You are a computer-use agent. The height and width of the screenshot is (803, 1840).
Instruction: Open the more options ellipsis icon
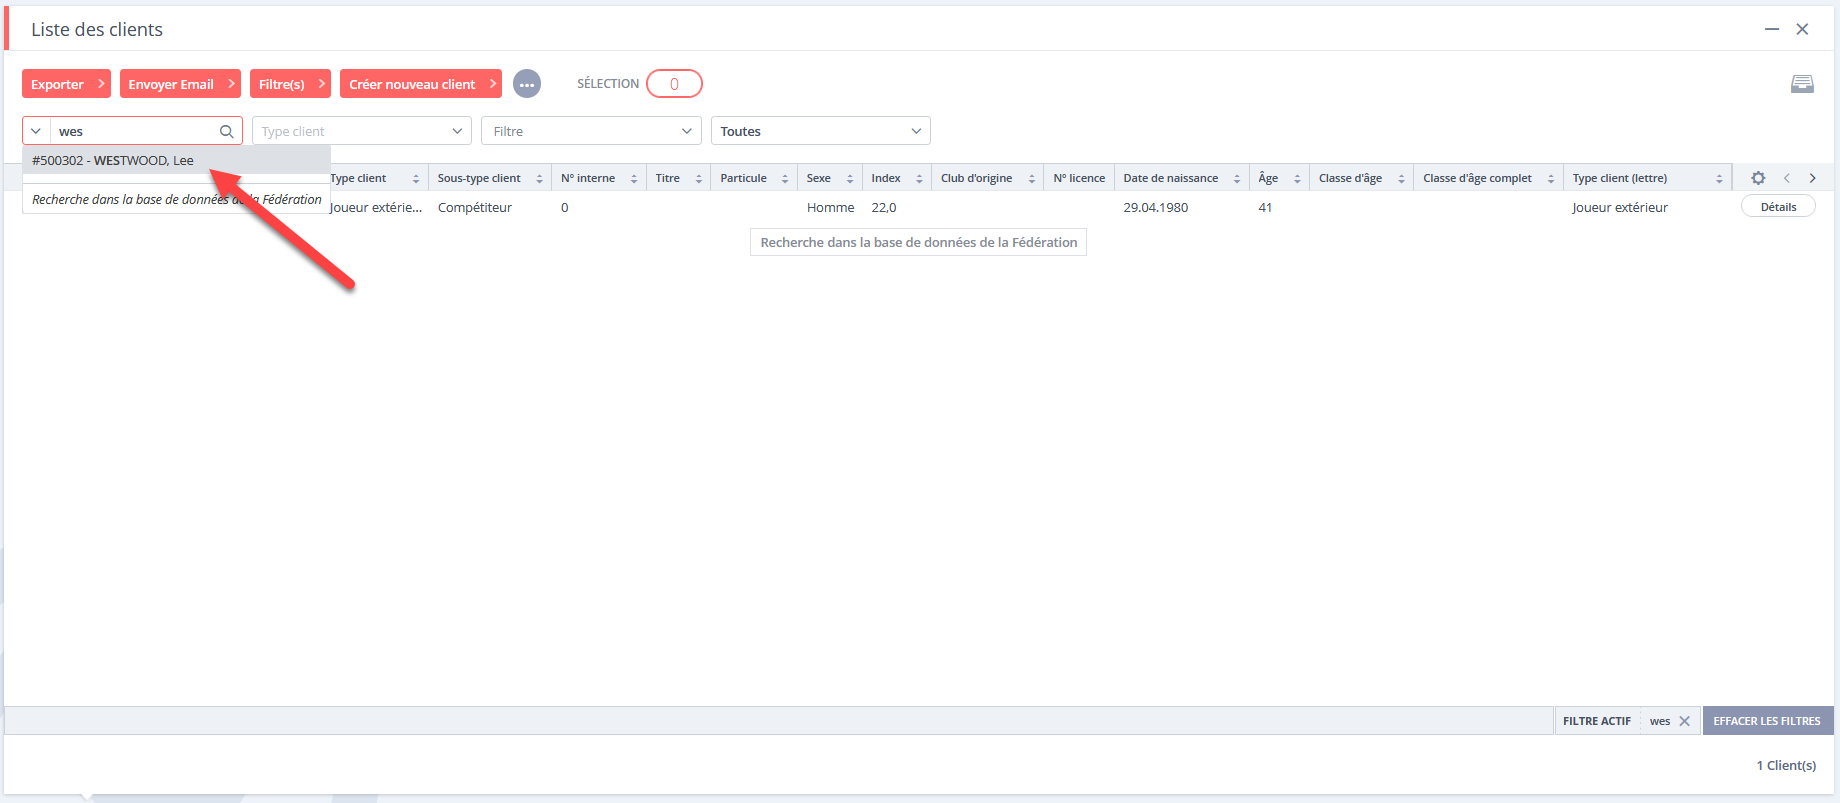tap(527, 84)
